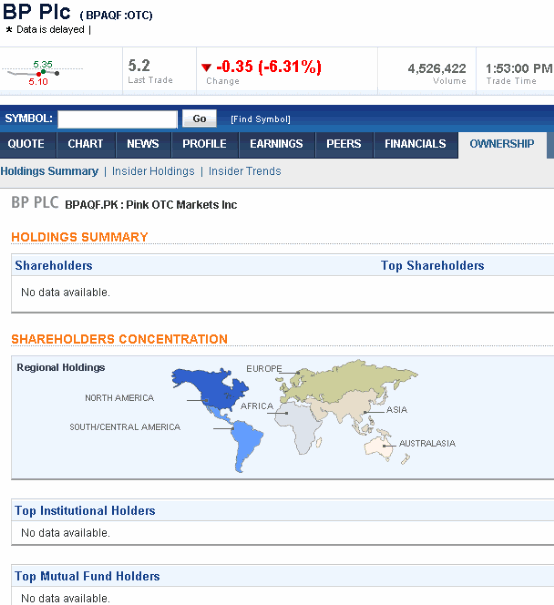The height and width of the screenshot is (605, 554).
Task: Switch to the Top Shareholders section tab
Action: [432, 266]
